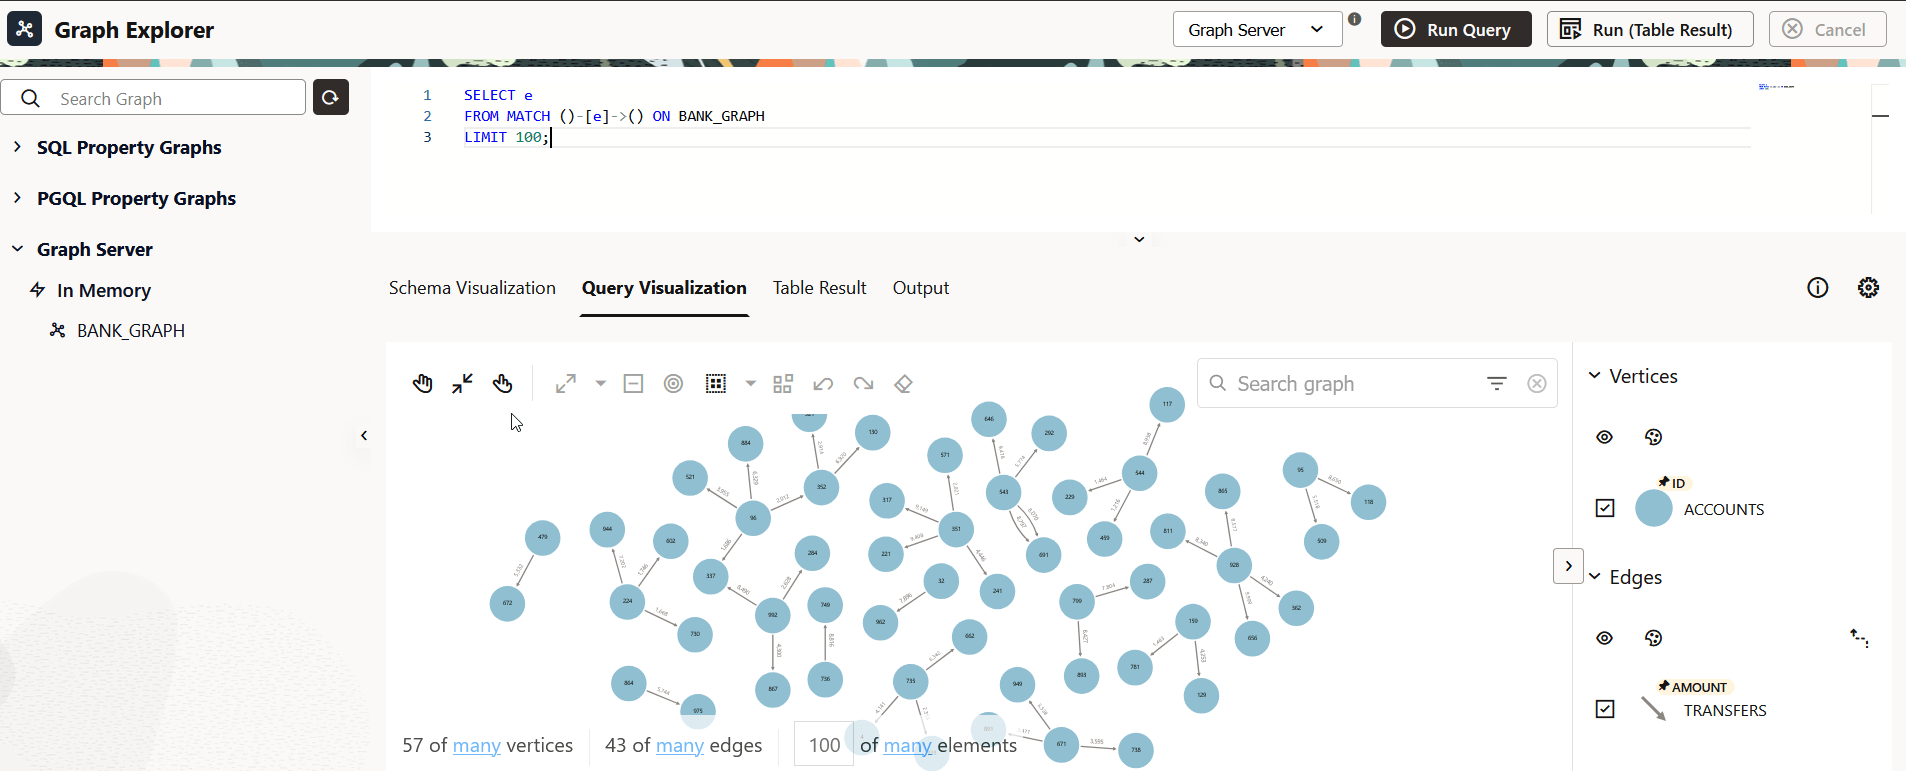This screenshot has height=771, width=1906.
Task: Expand SQL Property Graphs
Action: click(17, 147)
